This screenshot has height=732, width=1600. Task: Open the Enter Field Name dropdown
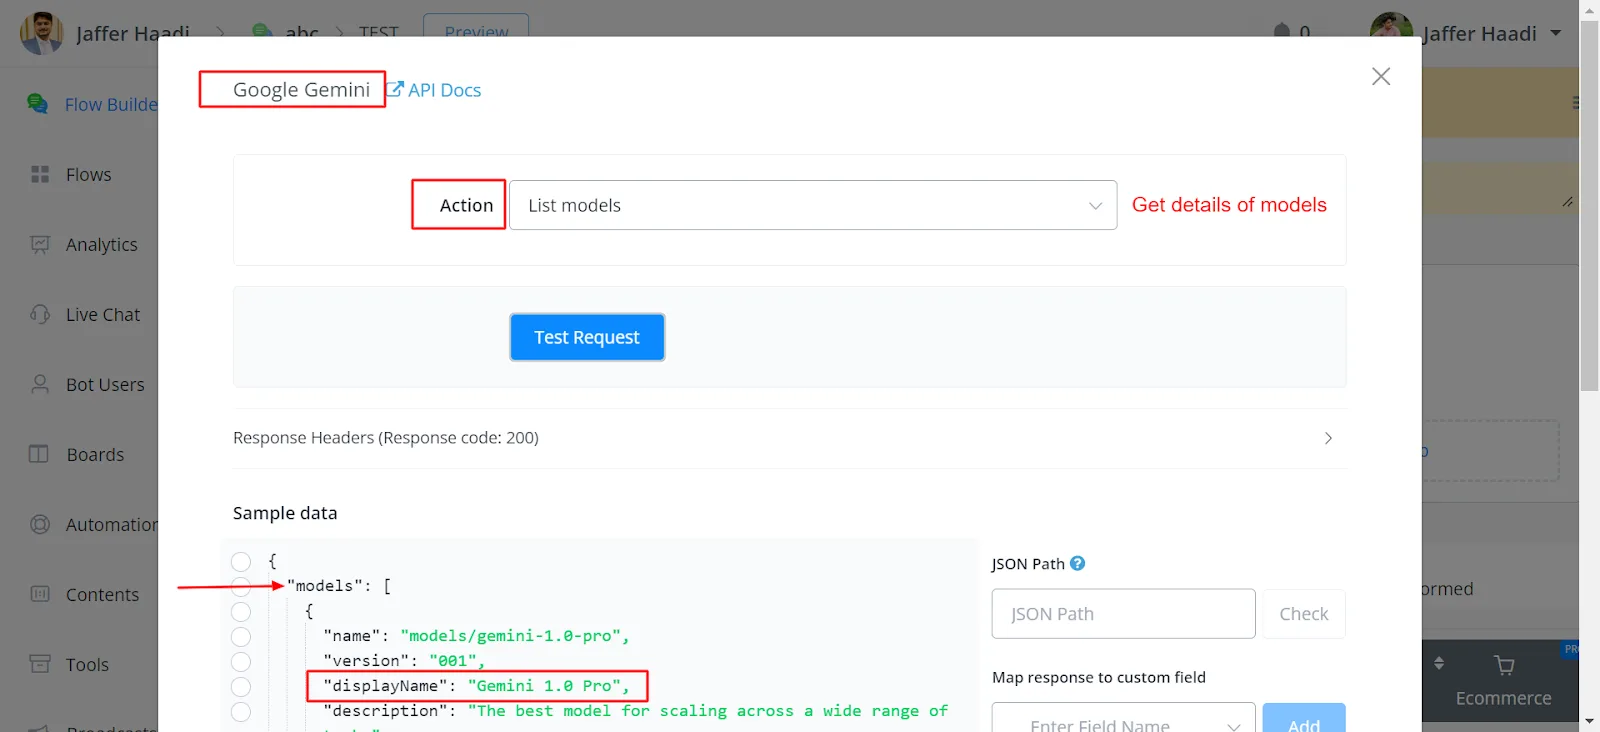click(x=1123, y=722)
